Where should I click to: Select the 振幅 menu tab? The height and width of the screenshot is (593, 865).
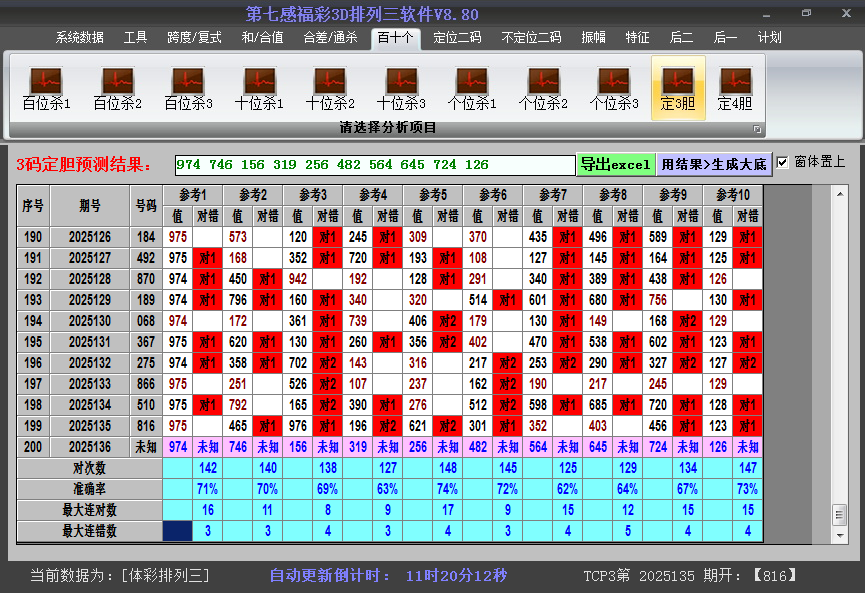pyautogui.click(x=594, y=38)
